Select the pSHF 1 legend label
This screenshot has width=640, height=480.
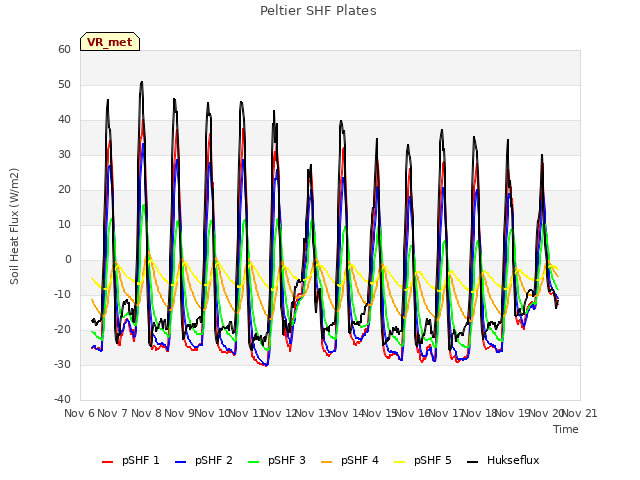click(140, 460)
